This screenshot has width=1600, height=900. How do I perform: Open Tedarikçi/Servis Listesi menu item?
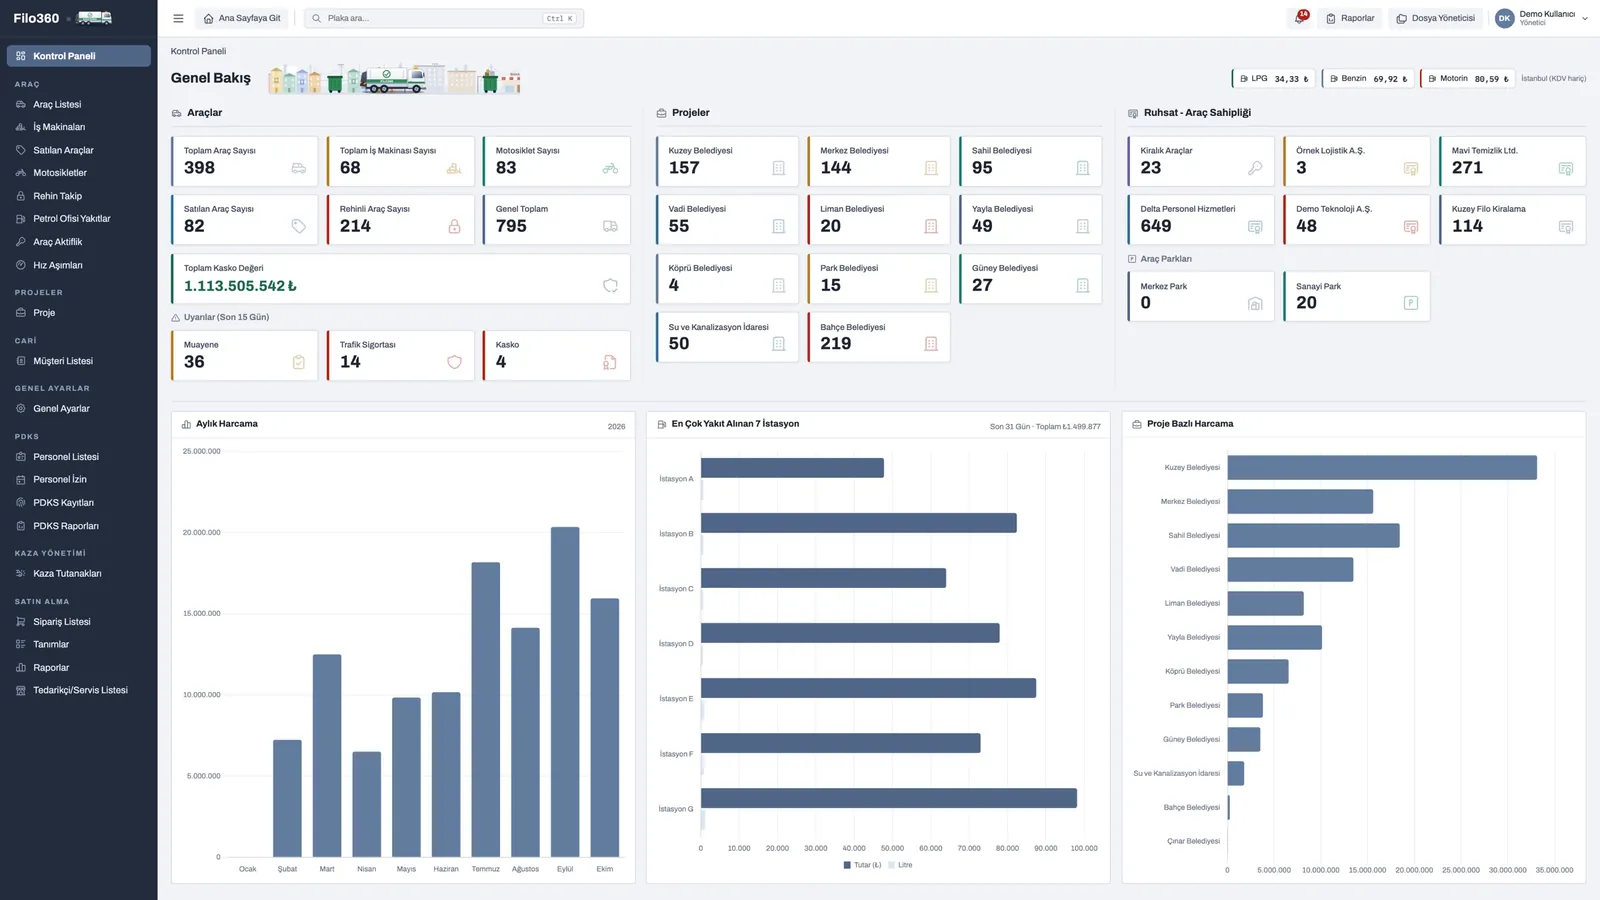pos(79,690)
